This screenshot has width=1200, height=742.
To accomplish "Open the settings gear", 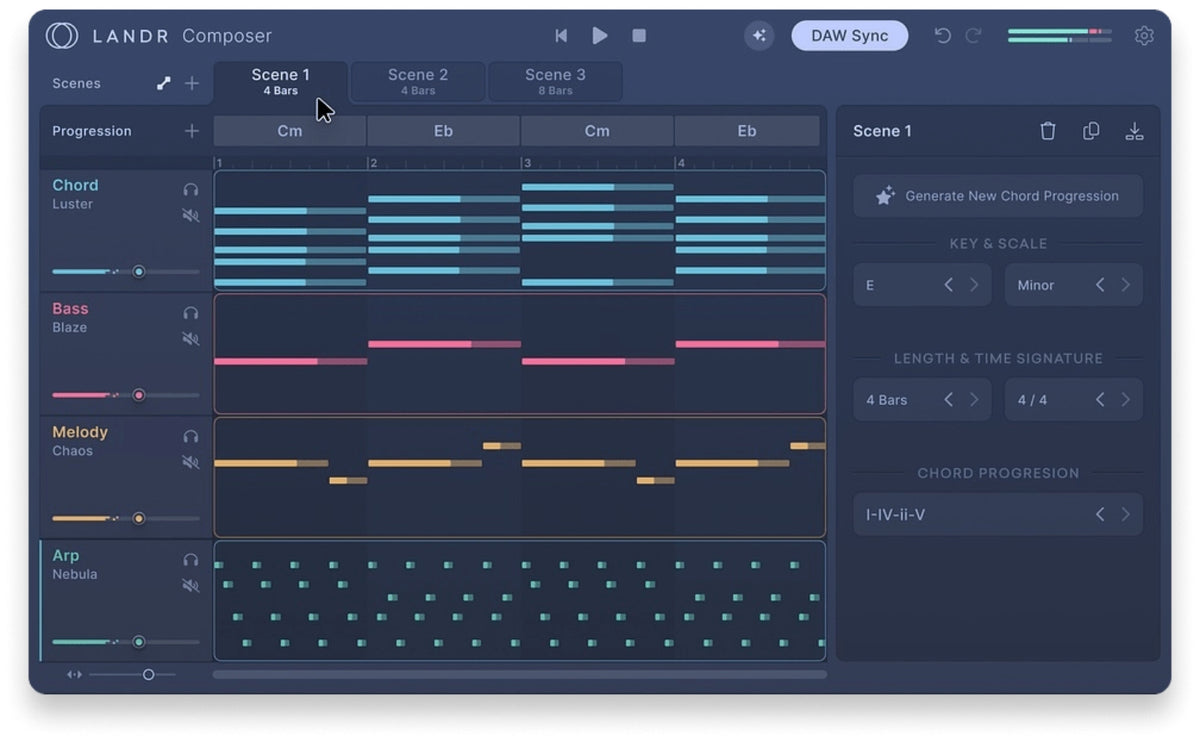I will click(1144, 36).
